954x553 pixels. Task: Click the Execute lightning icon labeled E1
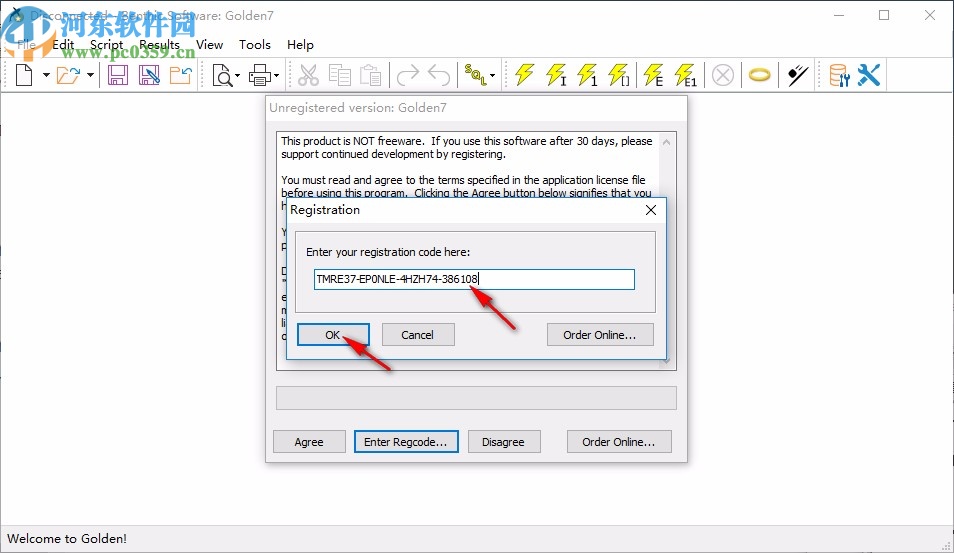(686, 75)
